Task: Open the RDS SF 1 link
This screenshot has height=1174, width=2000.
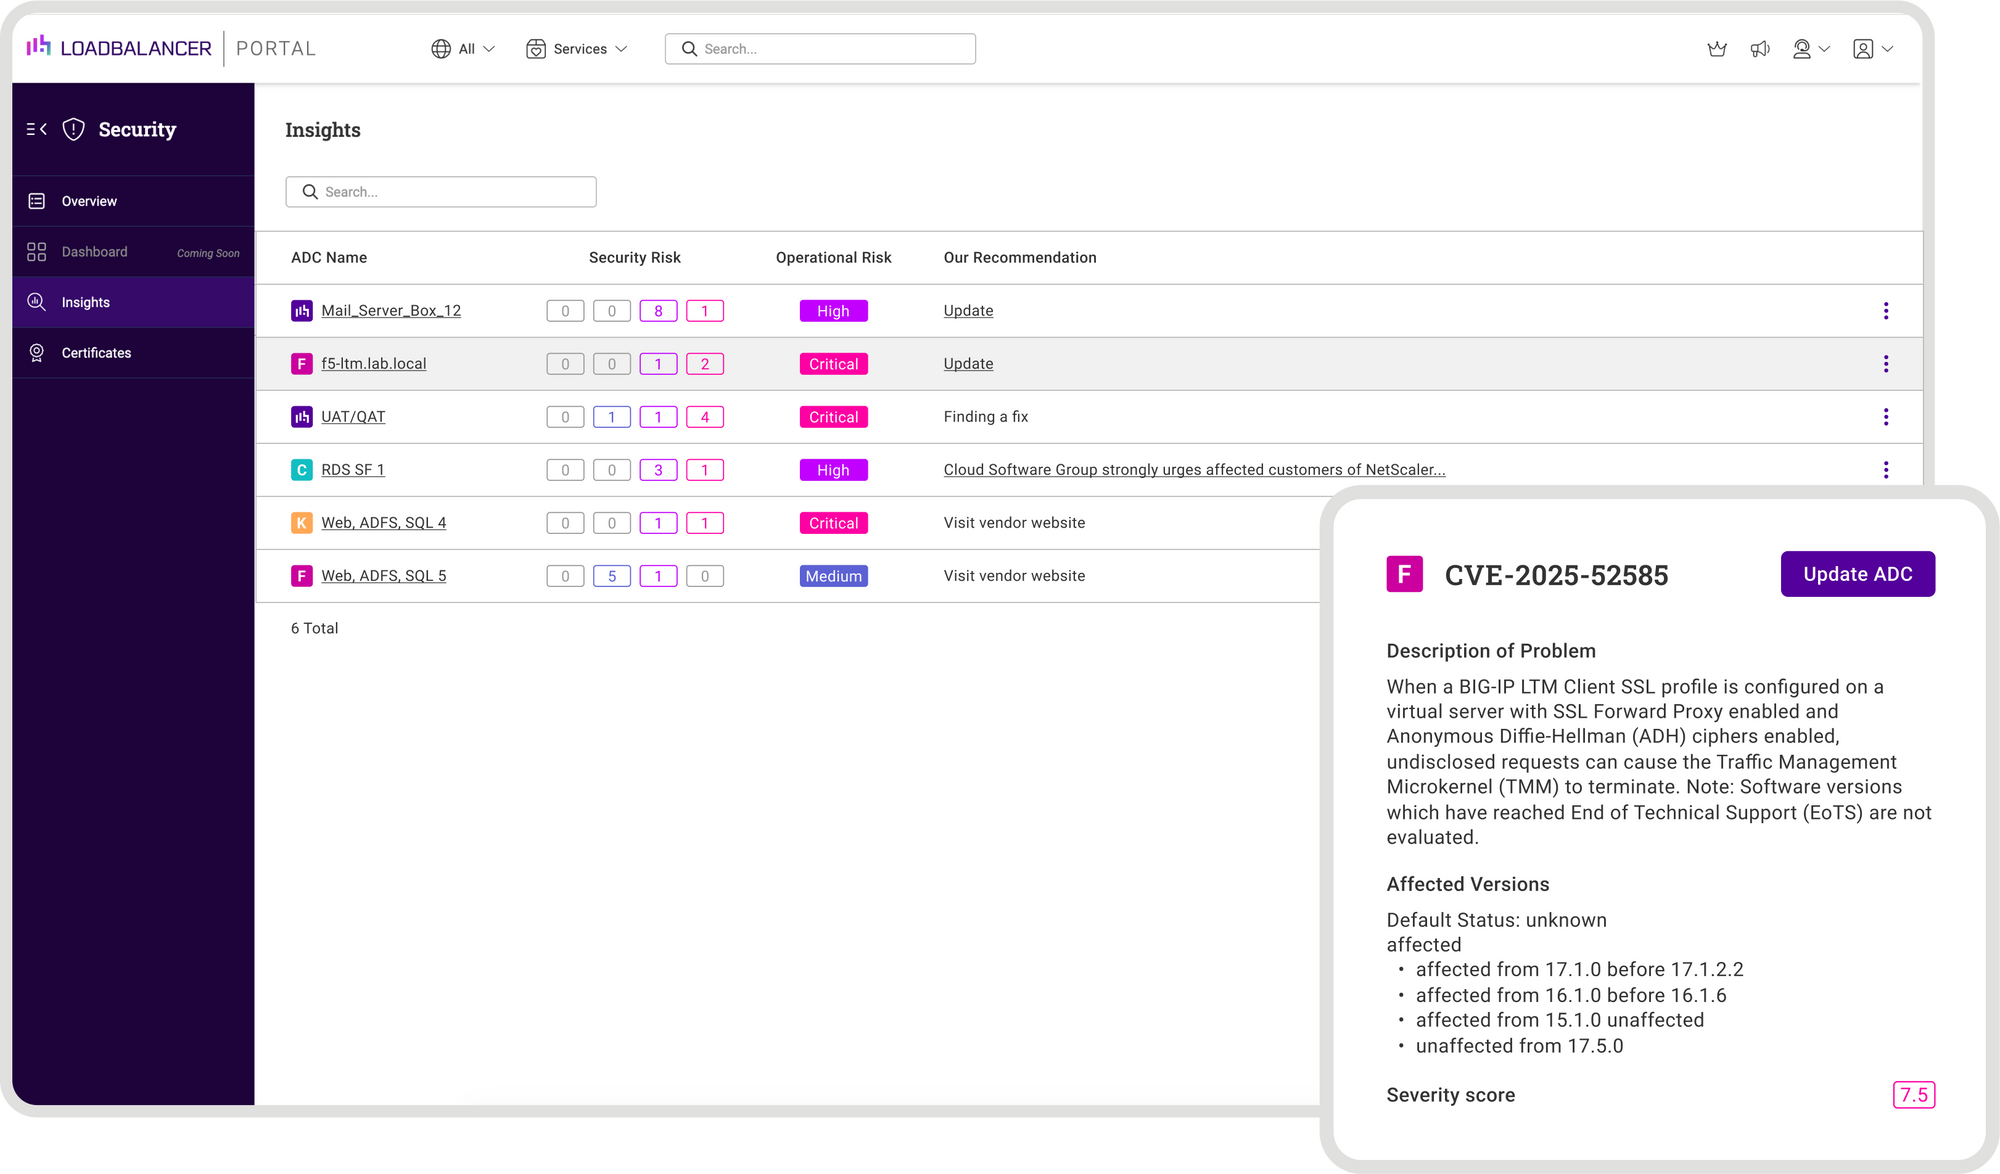Action: click(x=353, y=470)
